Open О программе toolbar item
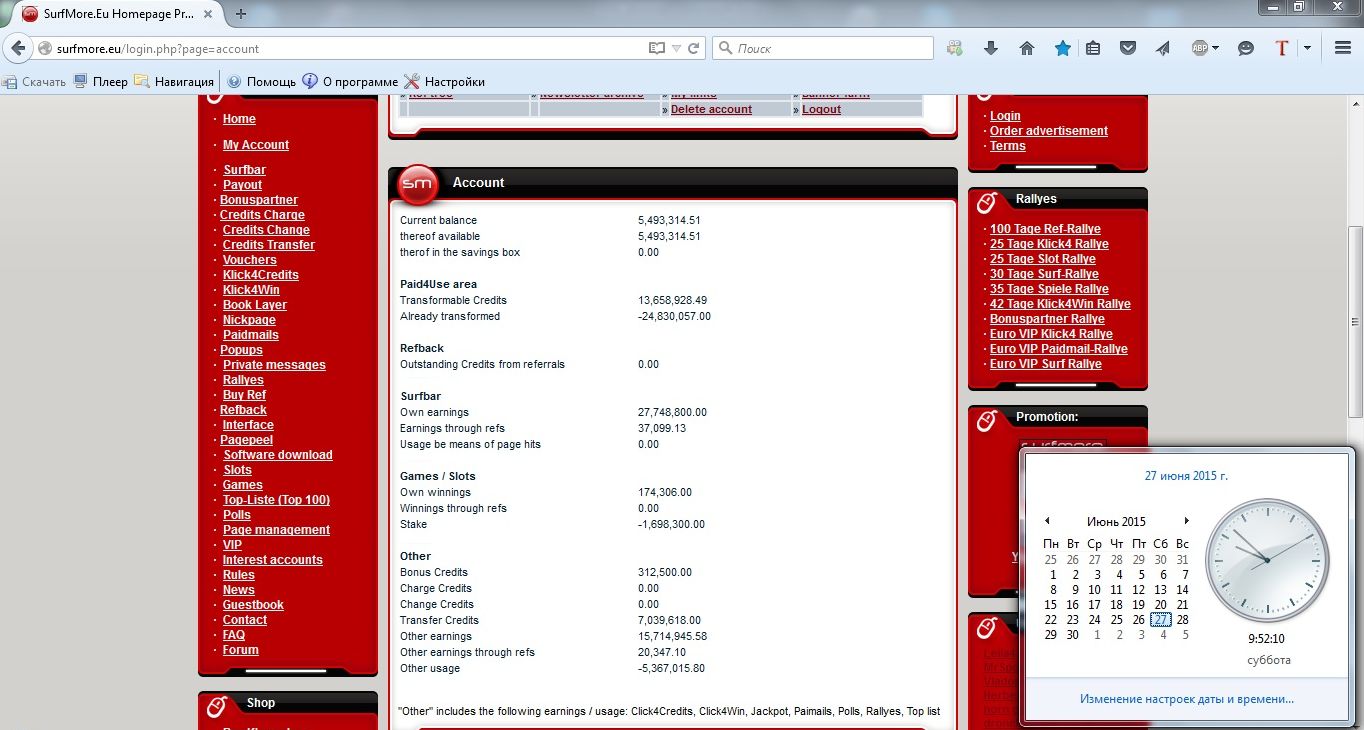Screen dimensions: 1364x730 (349, 82)
